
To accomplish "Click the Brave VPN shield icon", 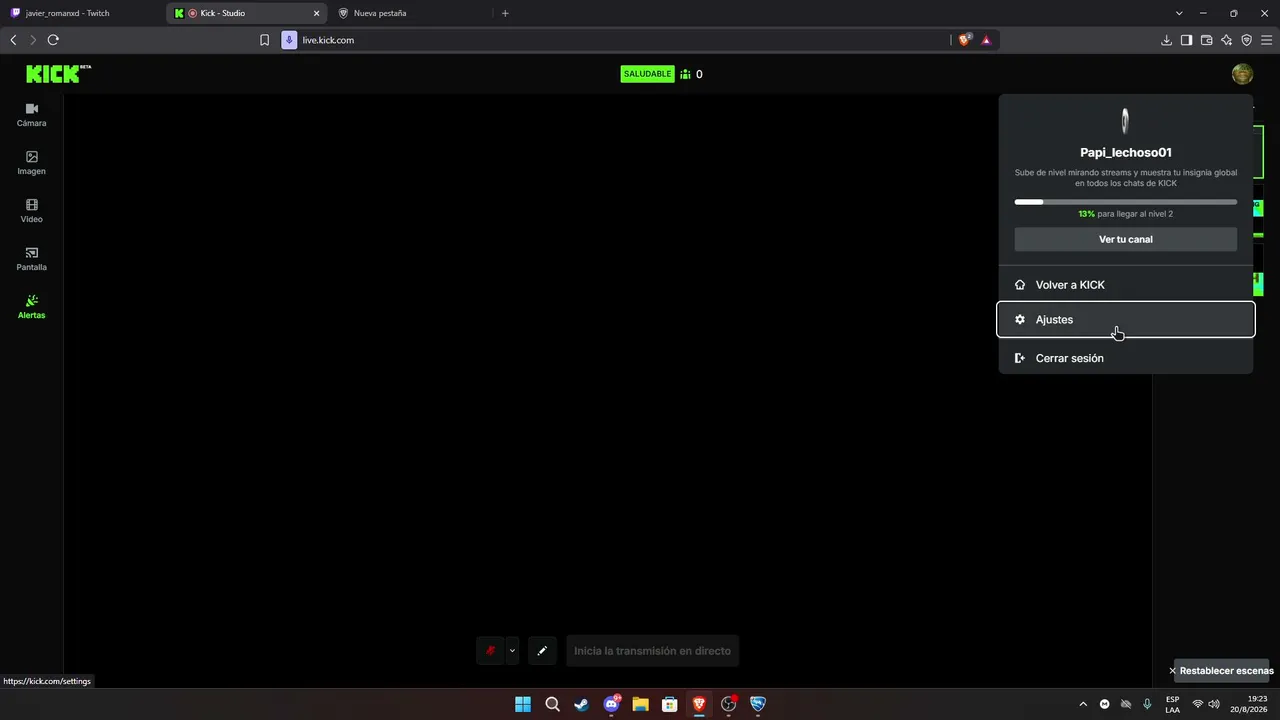I will point(1246,40).
